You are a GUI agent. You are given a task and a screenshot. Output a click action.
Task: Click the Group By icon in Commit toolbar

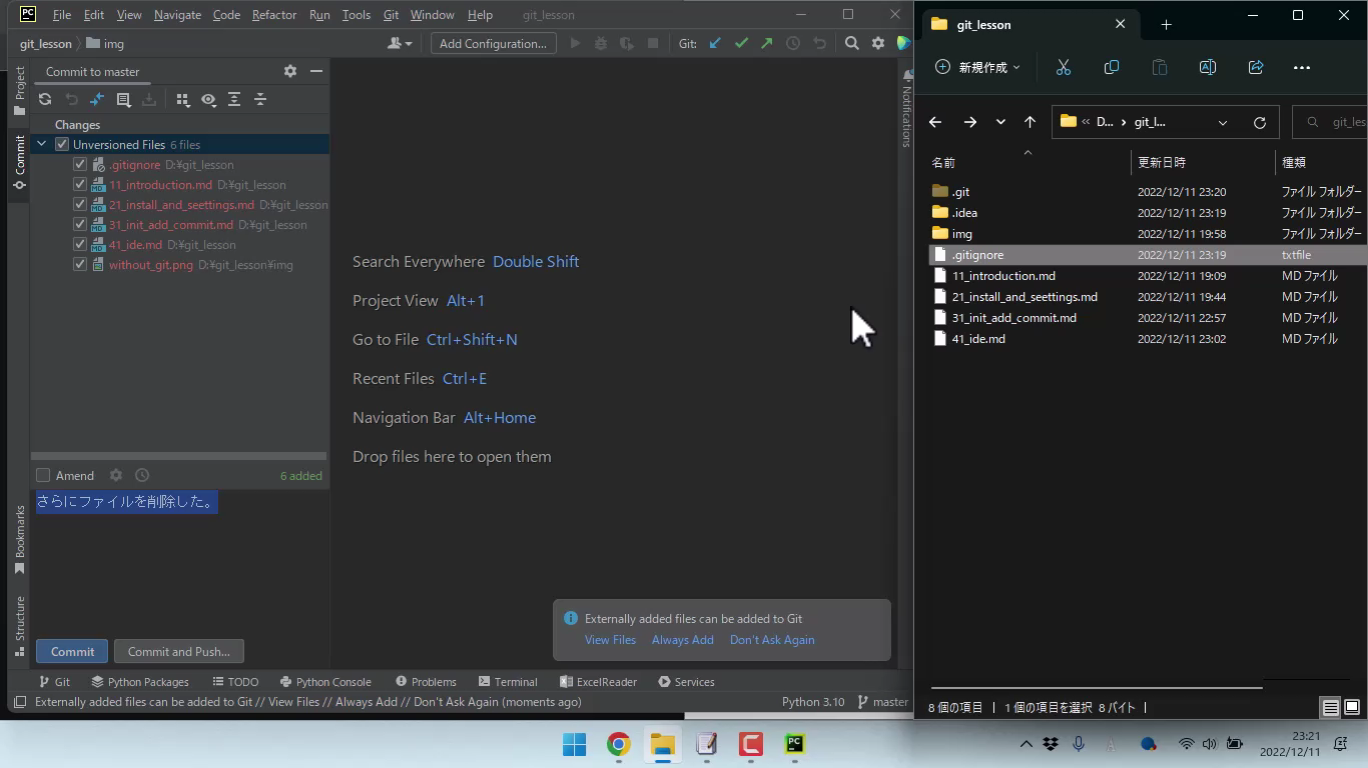point(182,99)
